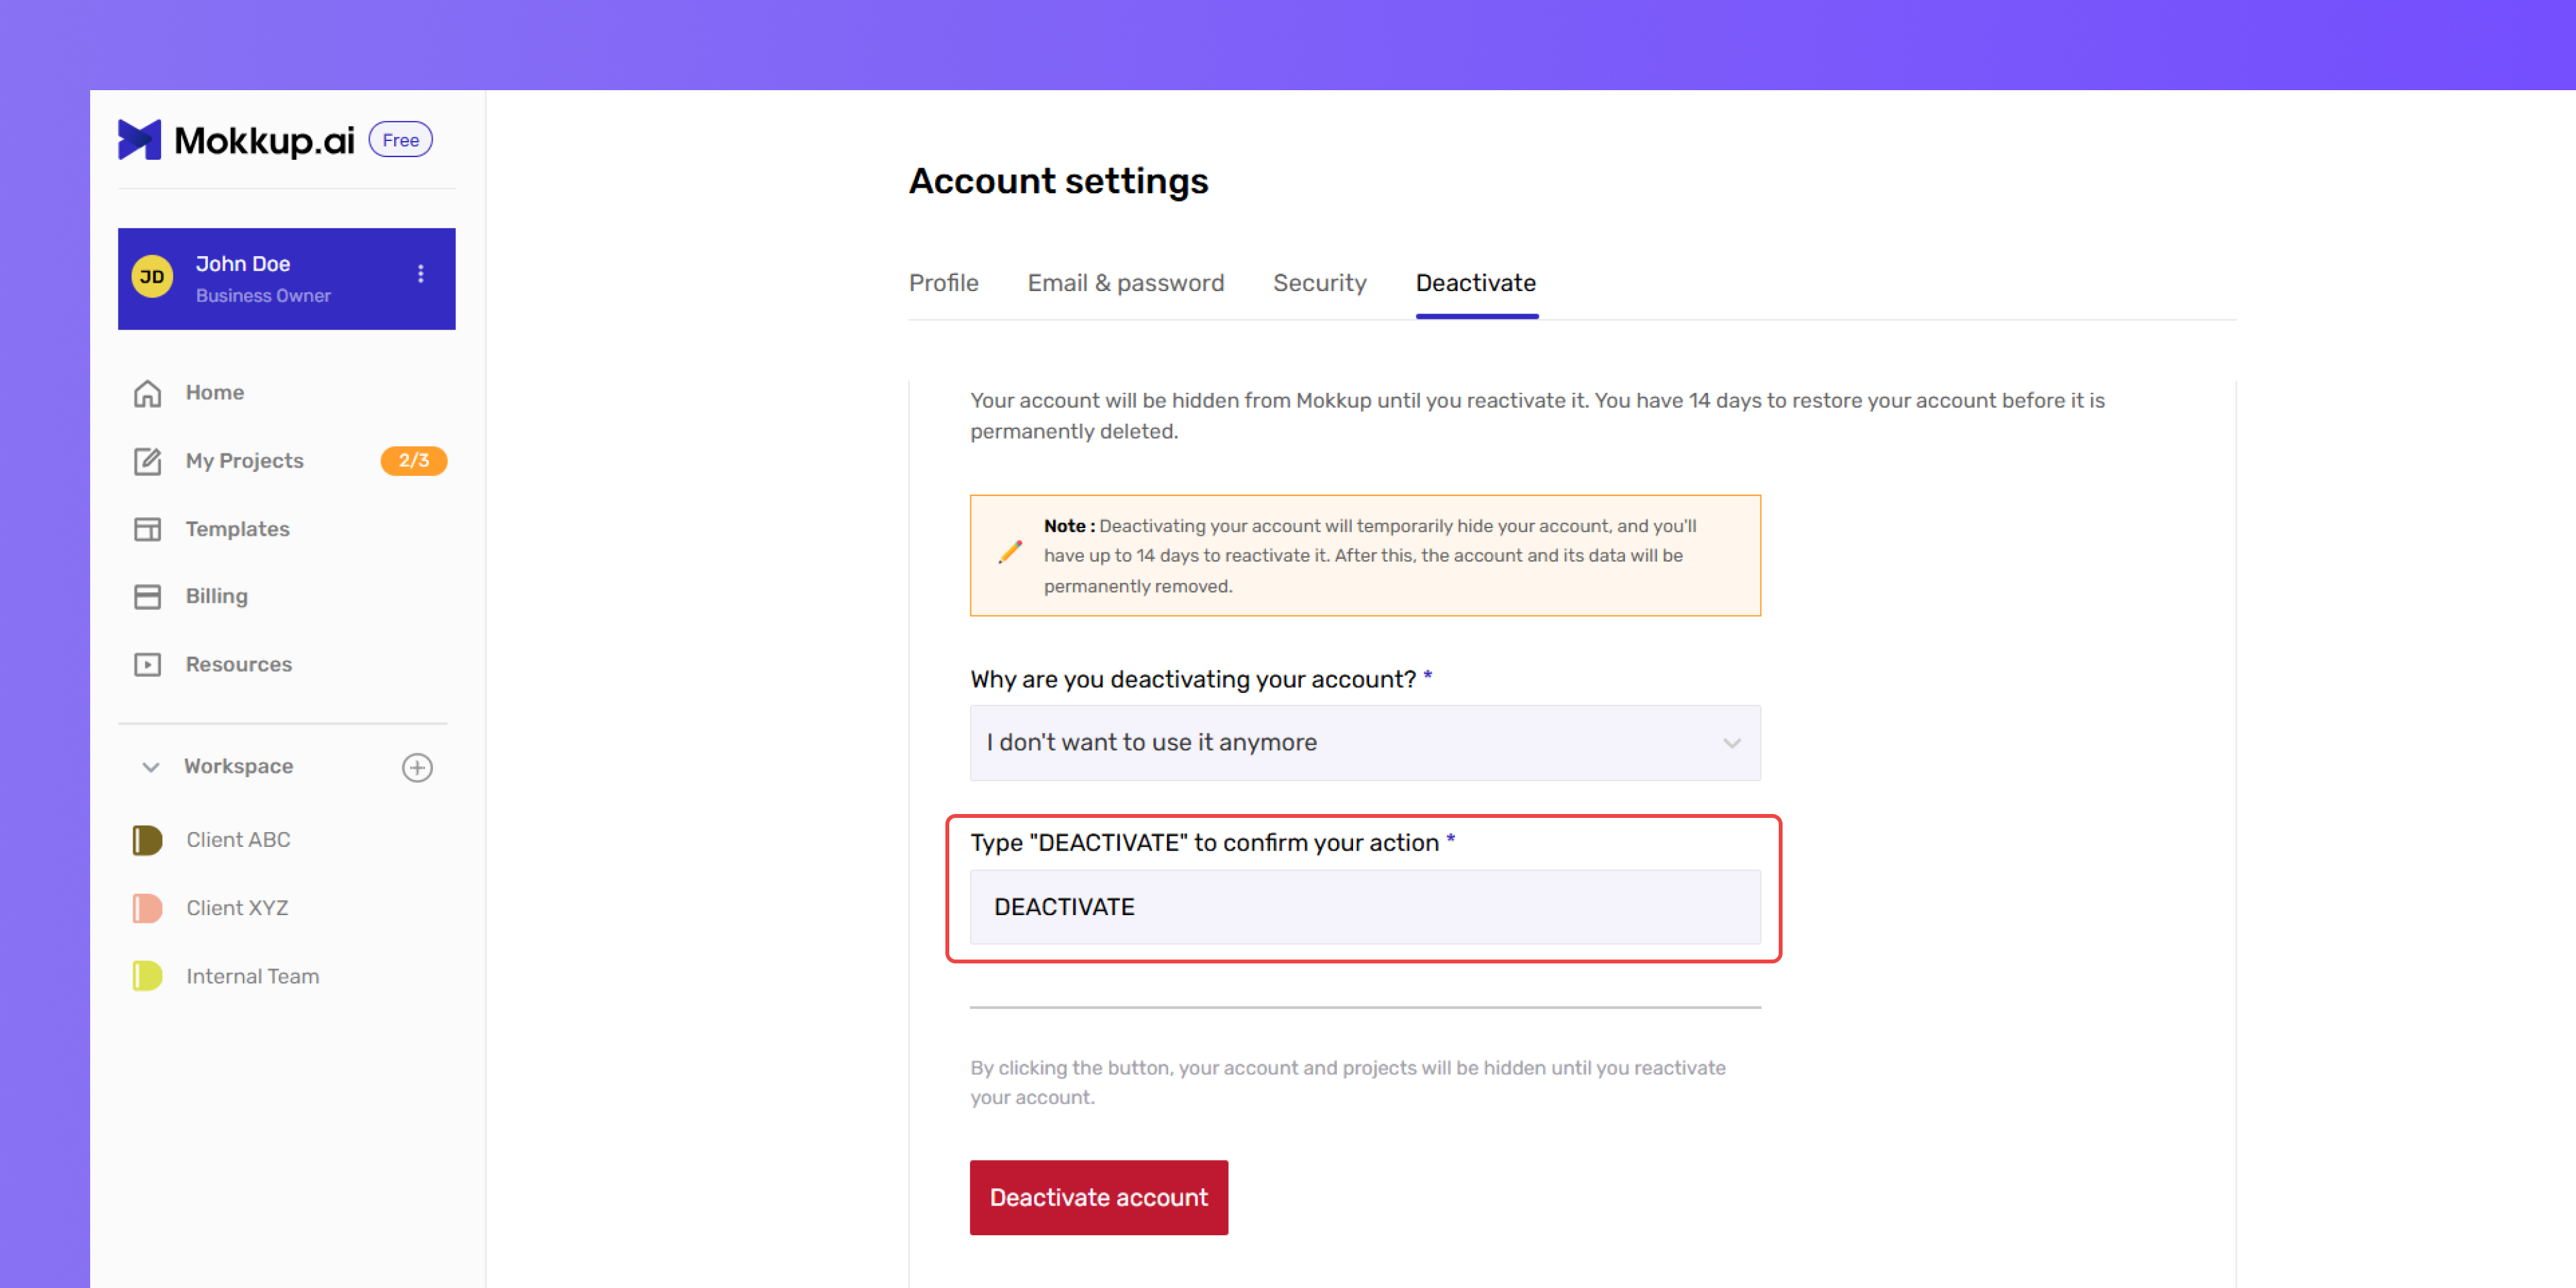The width and height of the screenshot is (2576, 1288).
Task: Click the Deactivate account button
Action: click(1099, 1197)
